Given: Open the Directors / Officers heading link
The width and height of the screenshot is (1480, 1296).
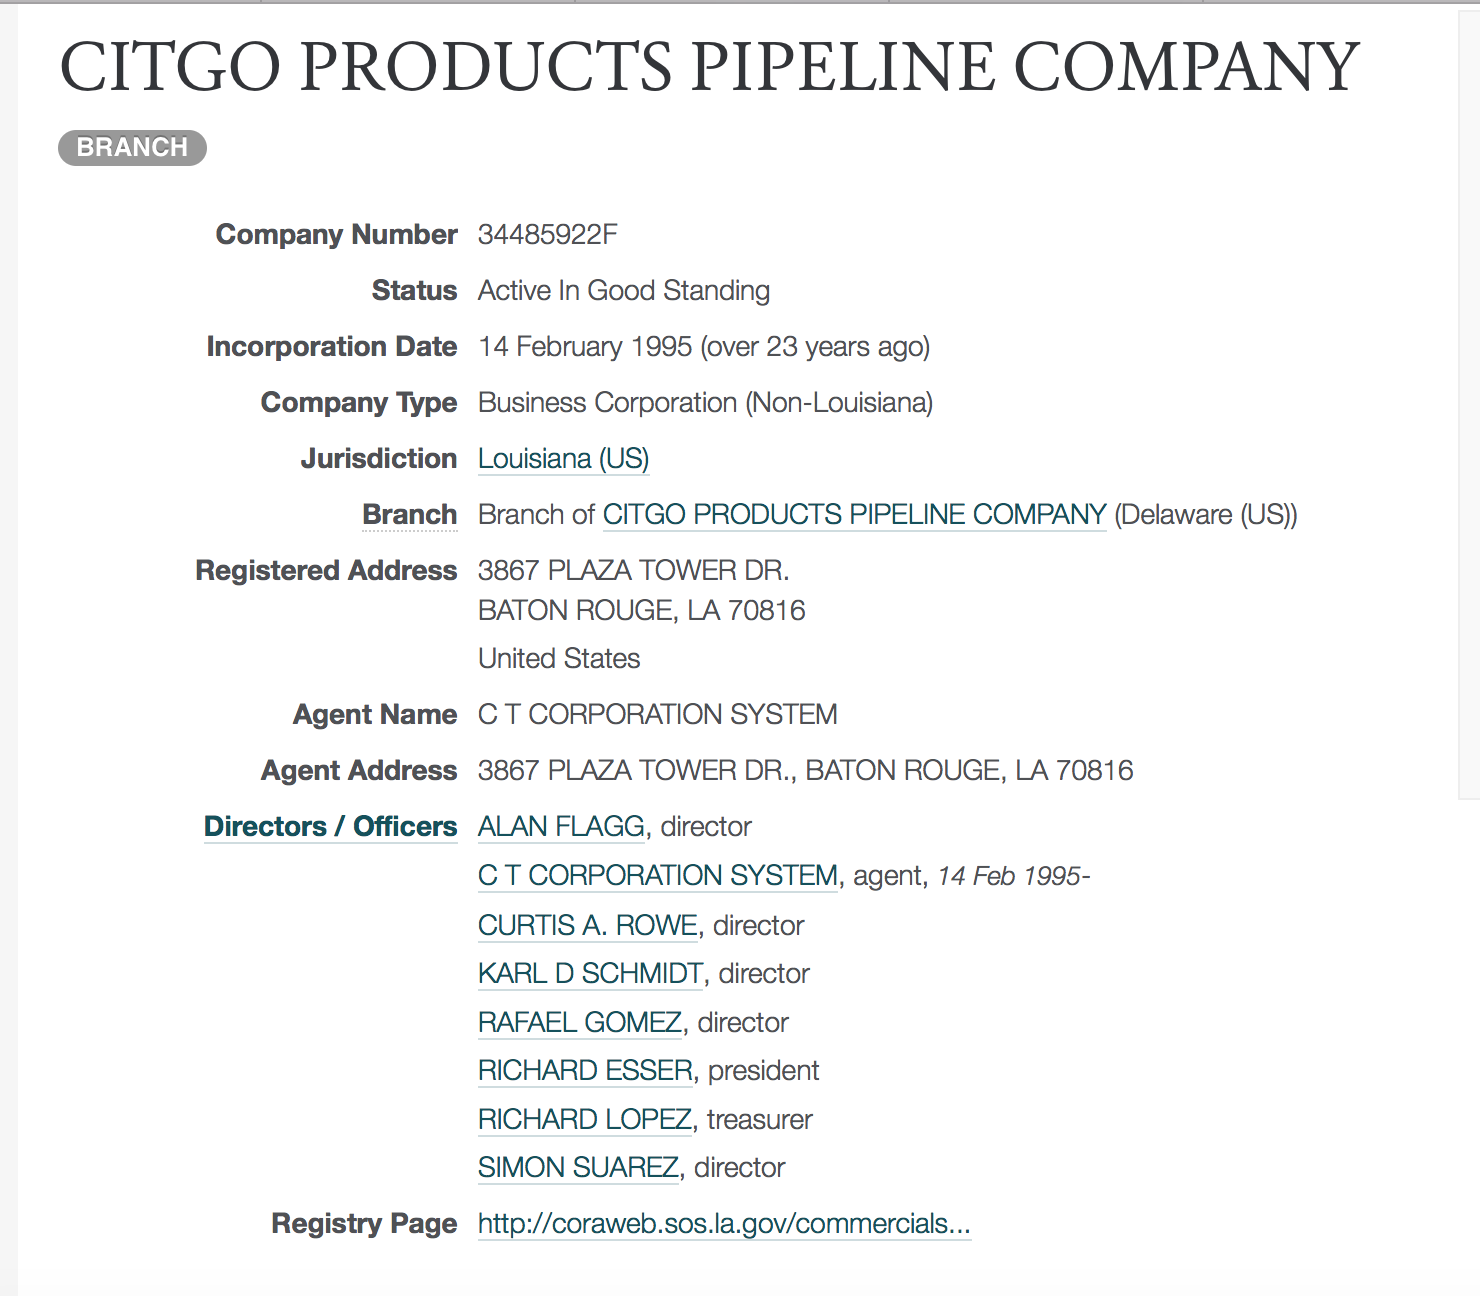Looking at the screenshot, I should 330,827.
